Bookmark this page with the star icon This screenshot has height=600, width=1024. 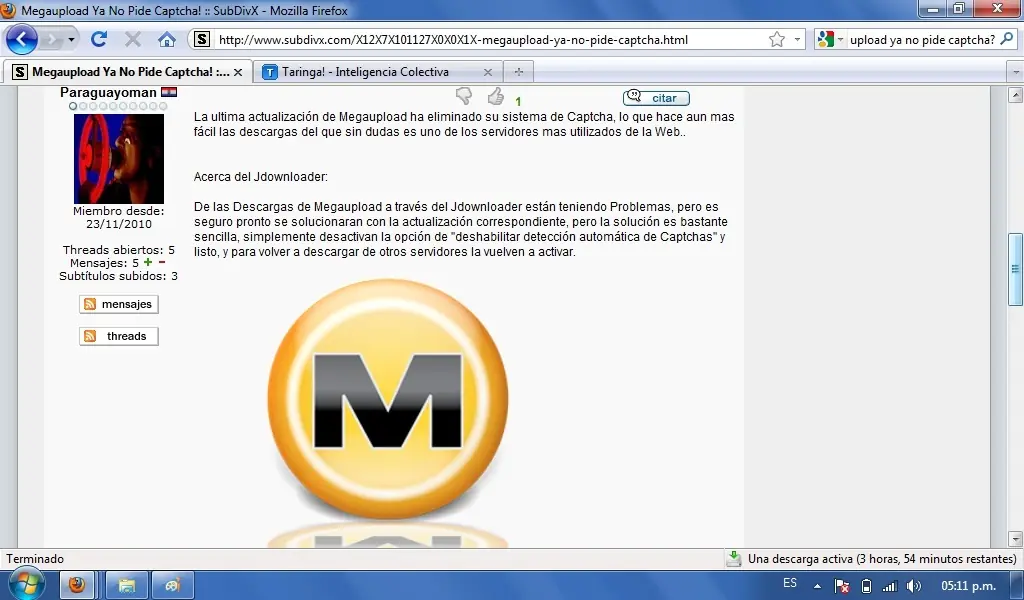(x=776, y=39)
